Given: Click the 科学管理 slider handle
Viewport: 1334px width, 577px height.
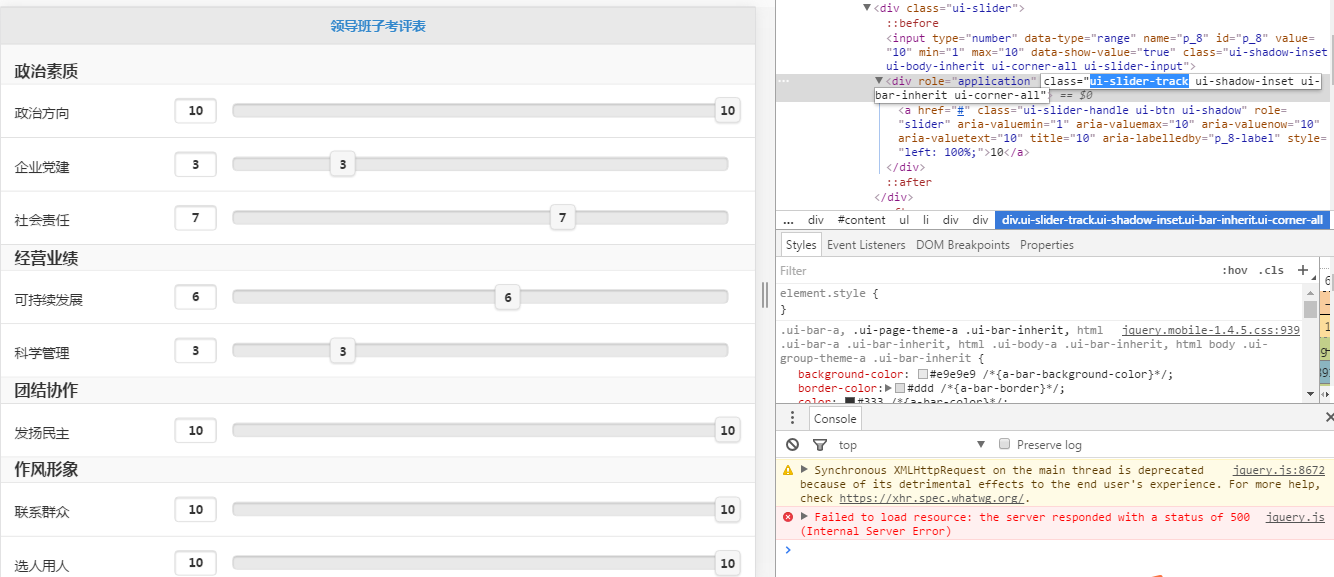Looking at the screenshot, I should [342, 351].
